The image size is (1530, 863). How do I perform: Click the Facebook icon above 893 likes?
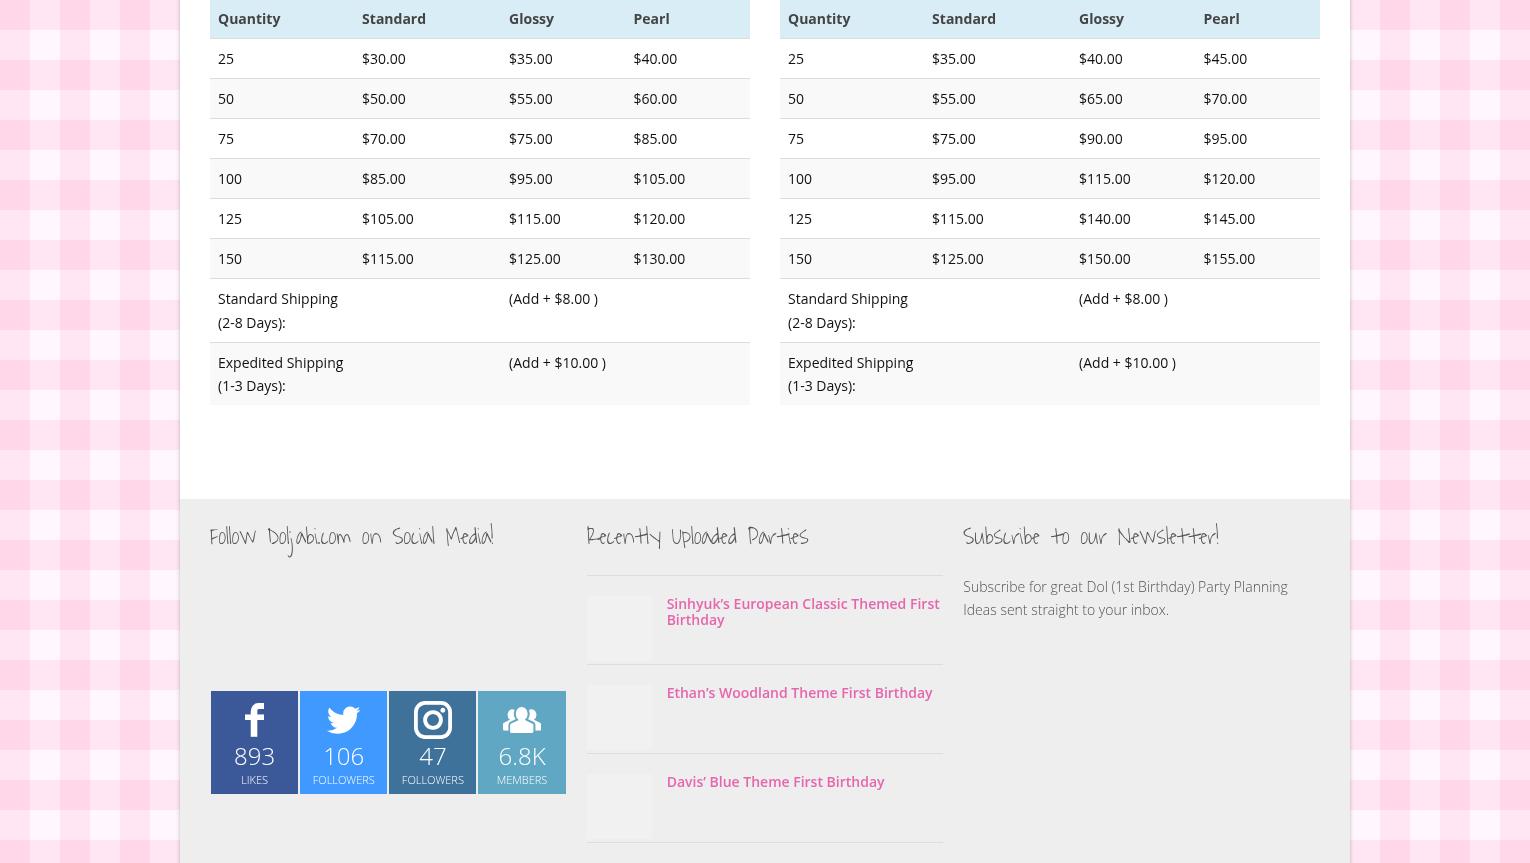pyautogui.click(x=254, y=721)
